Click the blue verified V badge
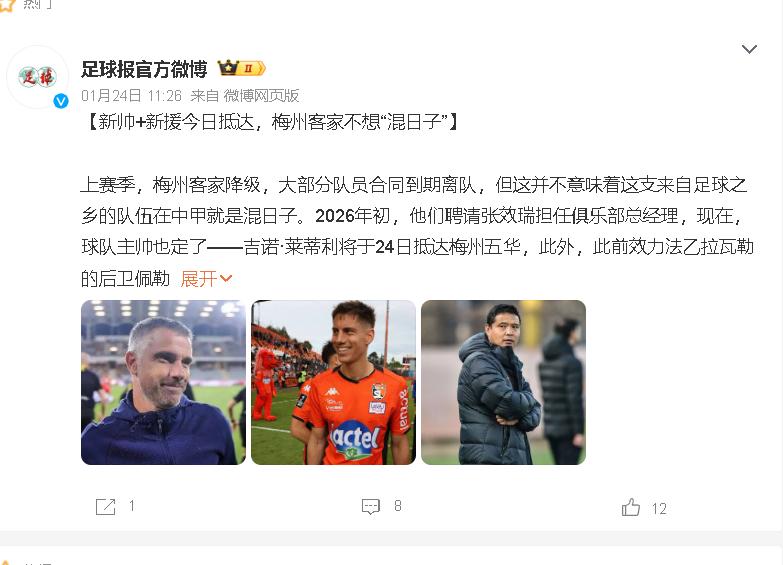 click(61, 101)
